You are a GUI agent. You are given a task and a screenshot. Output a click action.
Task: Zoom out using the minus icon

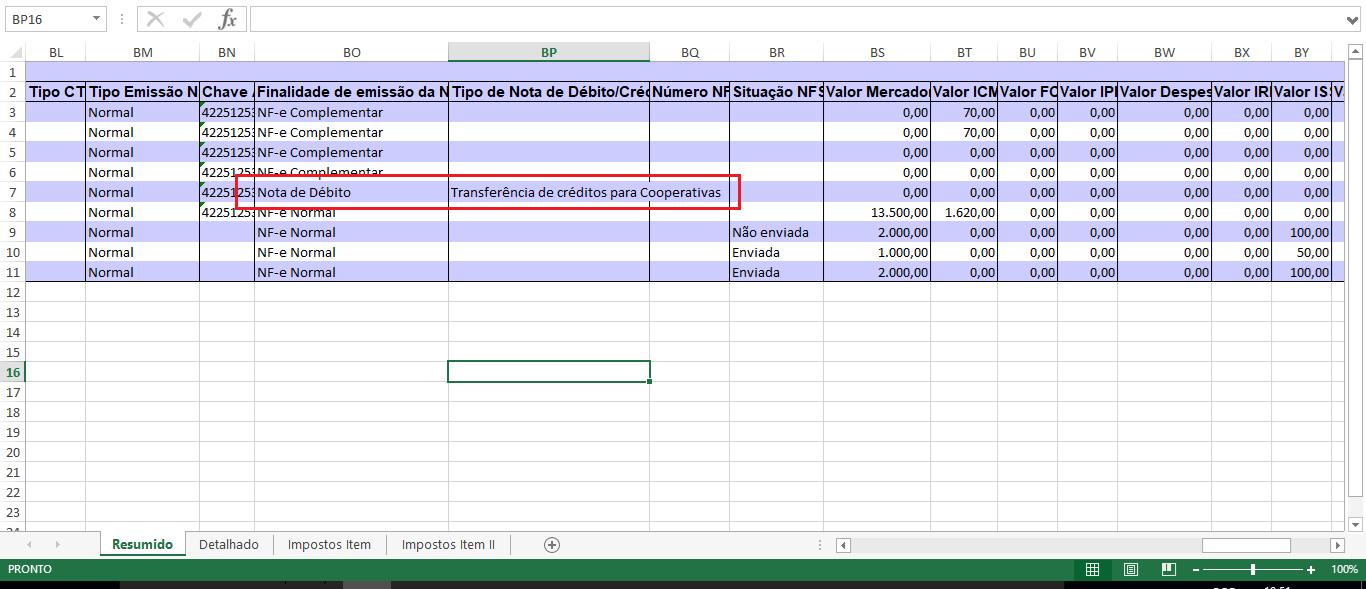(x=1194, y=569)
